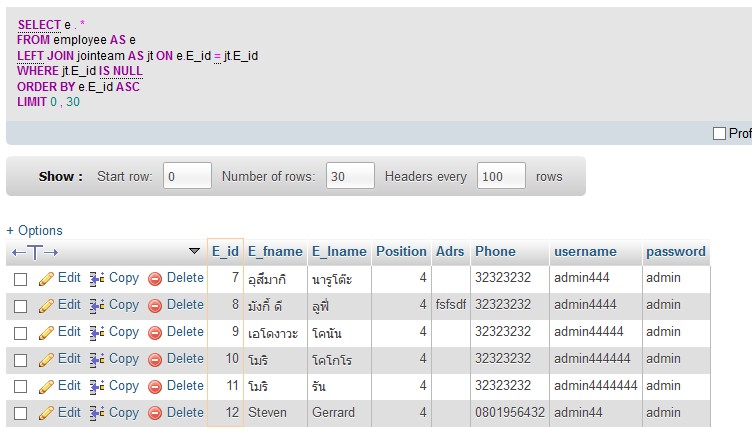Screen dimensions: 752x431
Task: Open the column sort dropdown triangle
Action: (x=194, y=251)
